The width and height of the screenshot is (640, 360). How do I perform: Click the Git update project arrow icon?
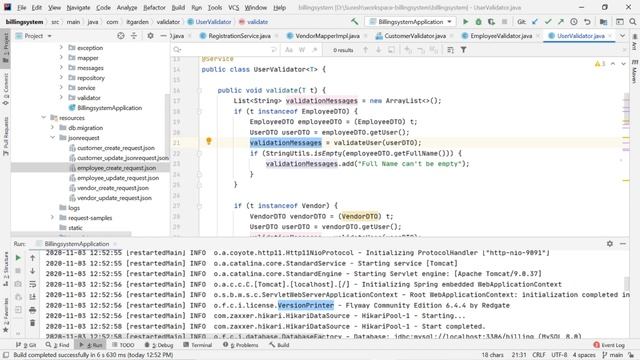pos(535,22)
